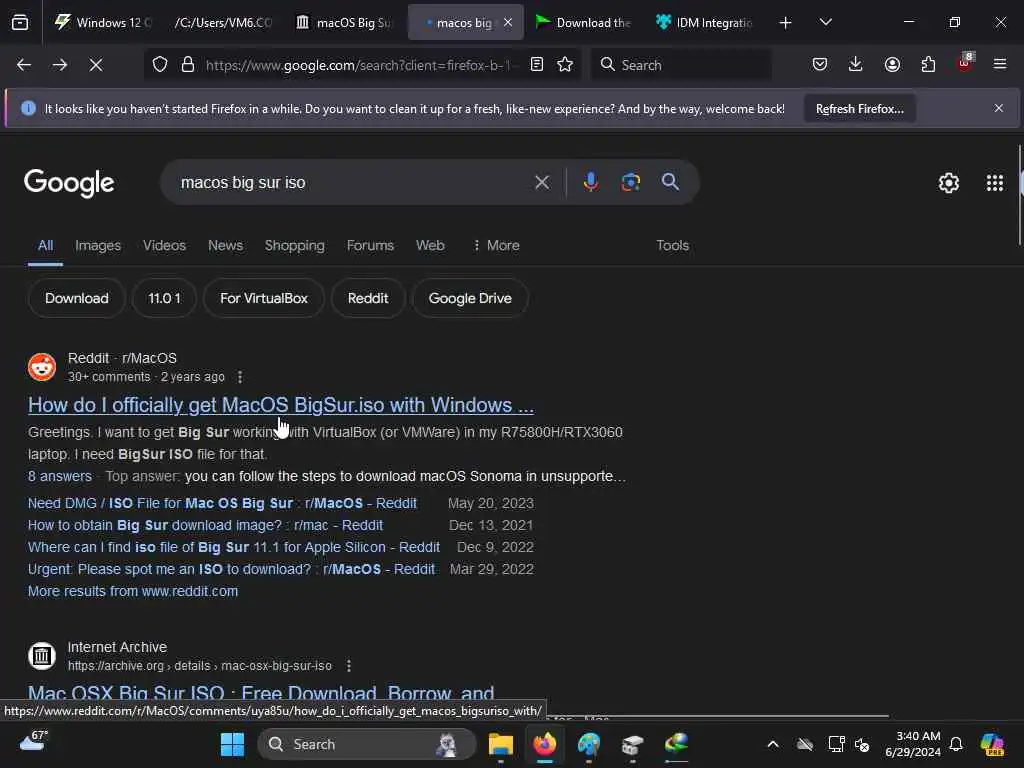Clear the Google search box text

(541, 182)
